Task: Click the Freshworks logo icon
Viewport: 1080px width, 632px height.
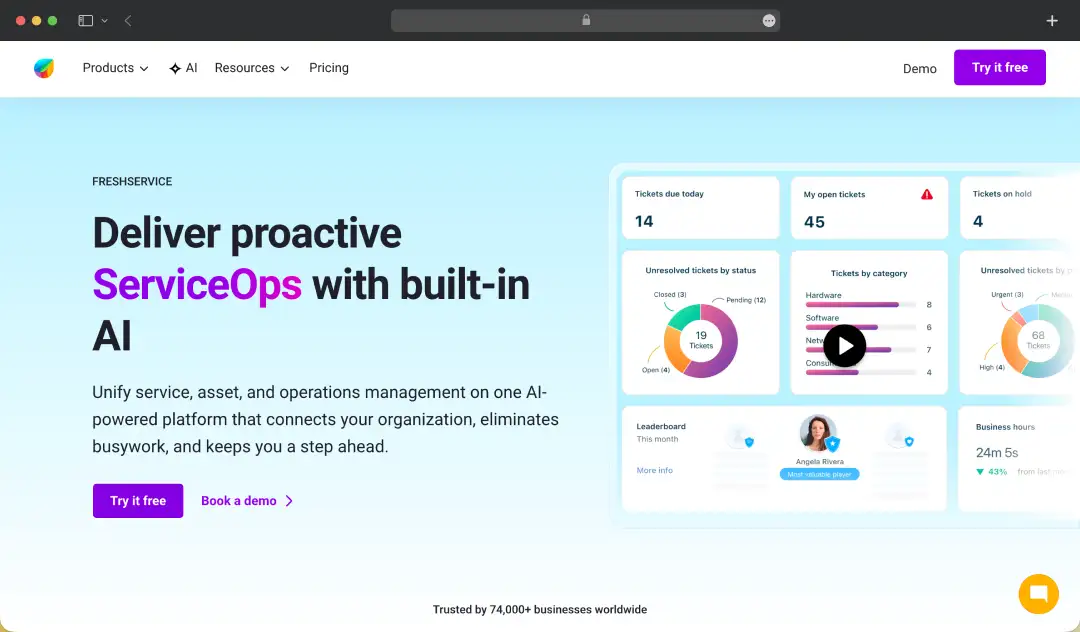Action: [x=44, y=67]
